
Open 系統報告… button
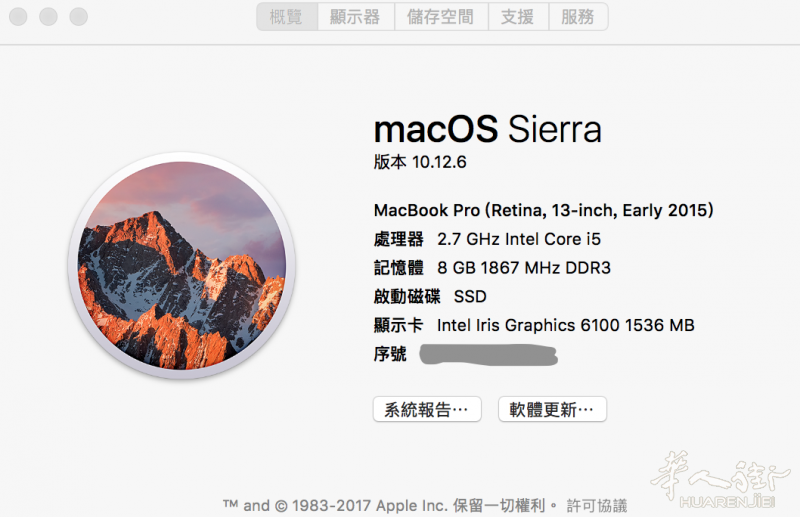tap(427, 409)
